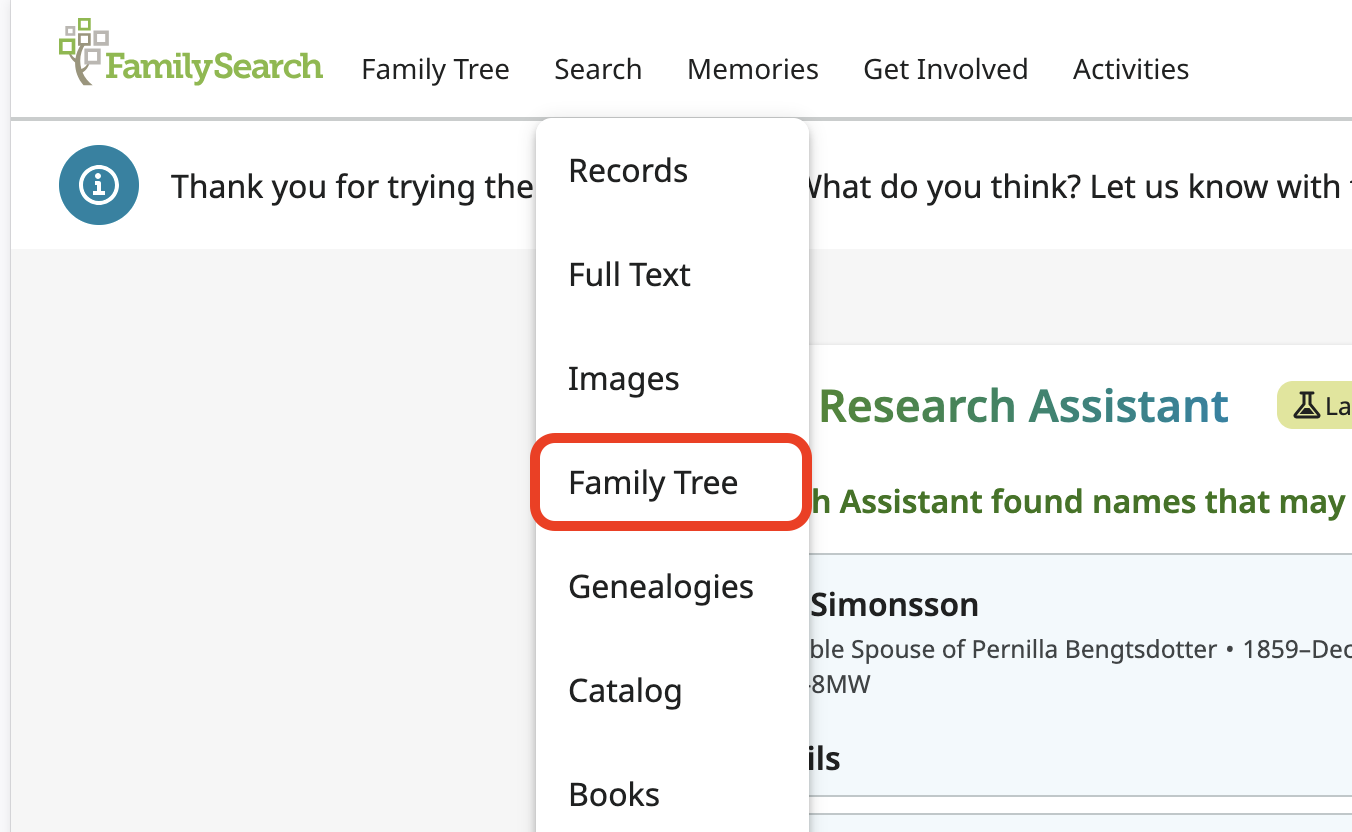Screen dimensions: 1352x832
Task: Toggle the Search menu in the header
Action: point(598,69)
